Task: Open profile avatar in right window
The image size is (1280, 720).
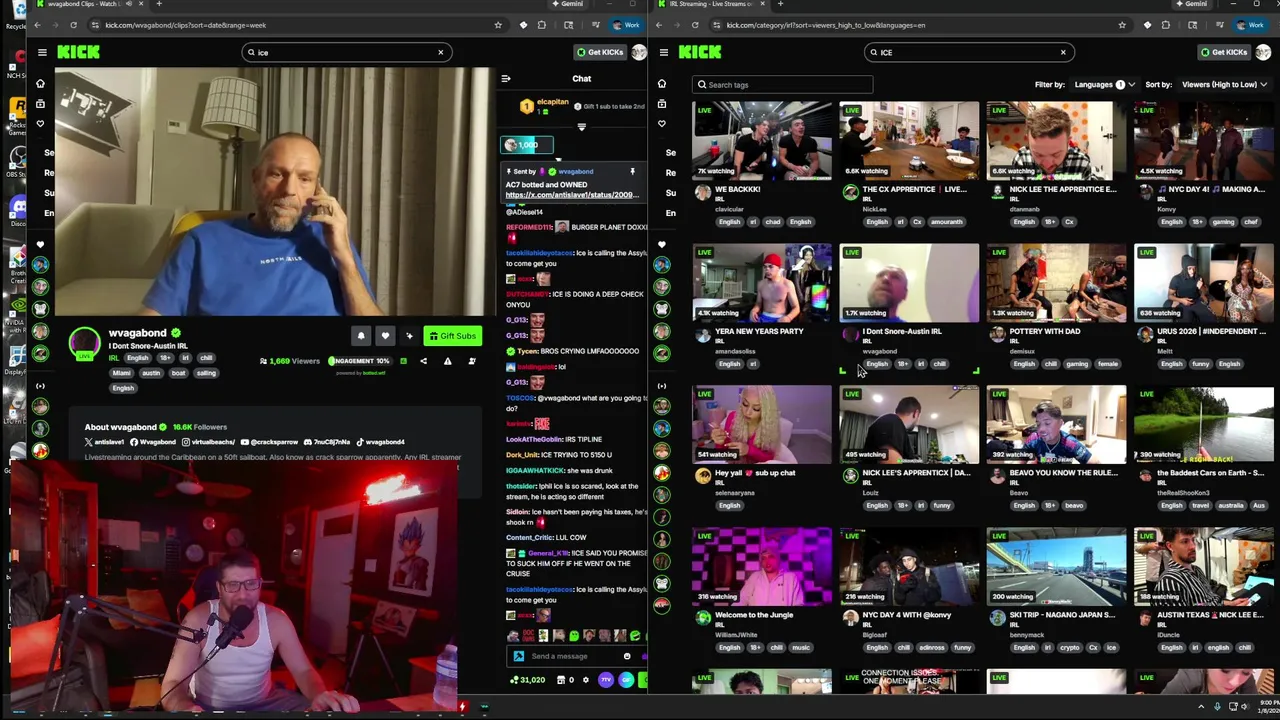Action: (x=1262, y=52)
